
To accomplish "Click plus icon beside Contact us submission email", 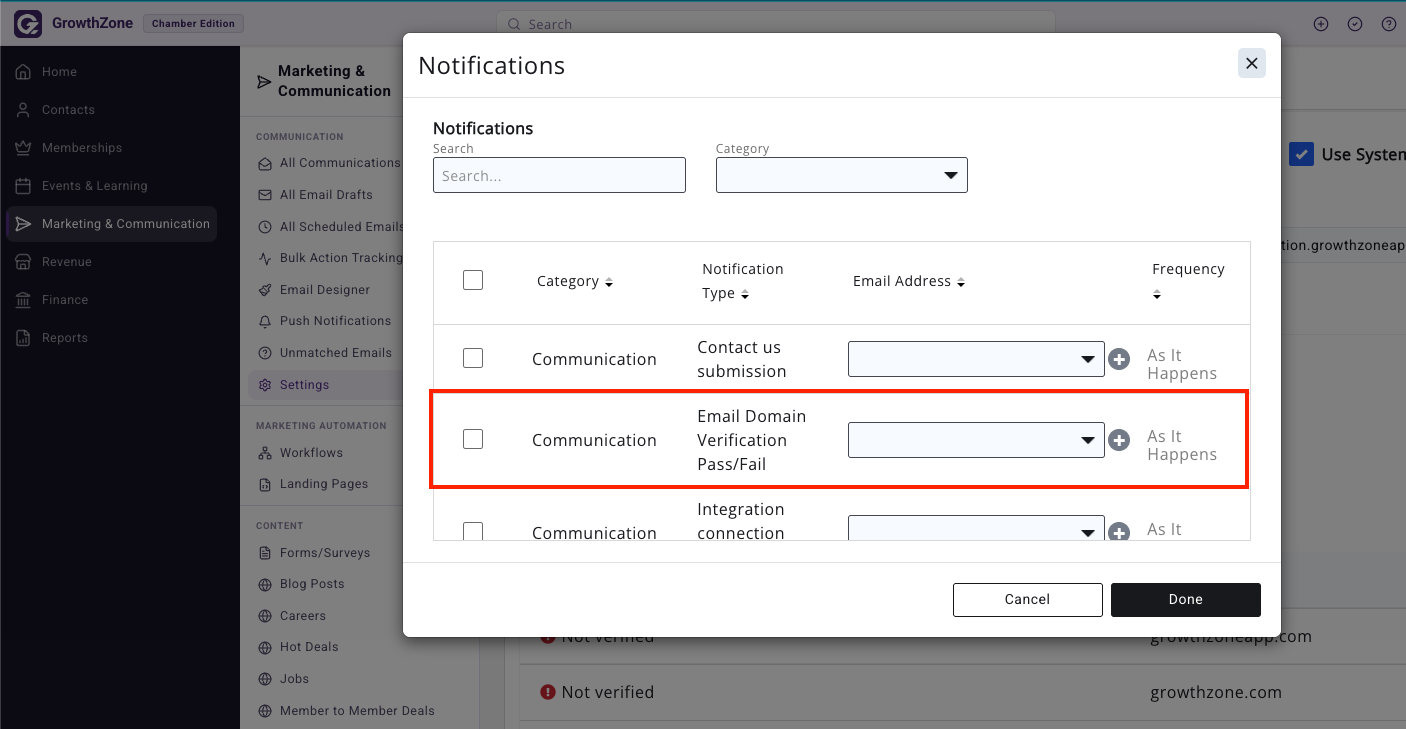I will click(1119, 359).
